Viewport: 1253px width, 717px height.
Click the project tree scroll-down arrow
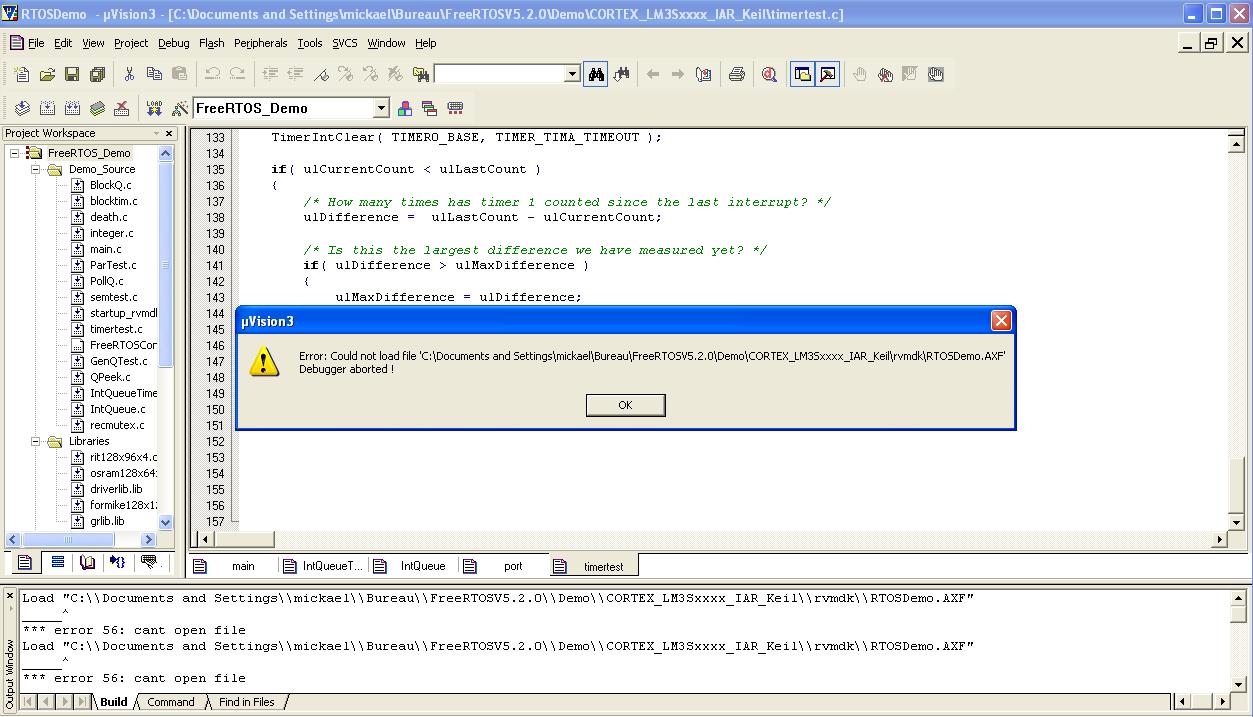166,522
